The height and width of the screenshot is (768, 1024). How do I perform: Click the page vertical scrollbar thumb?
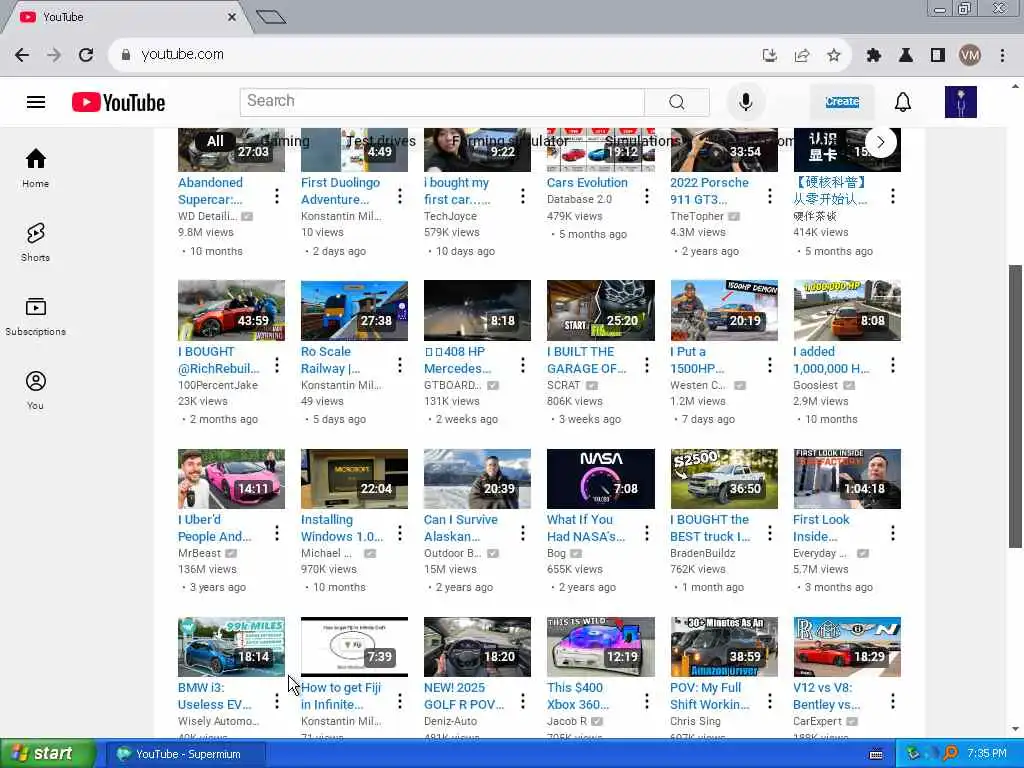pos(1015,406)
